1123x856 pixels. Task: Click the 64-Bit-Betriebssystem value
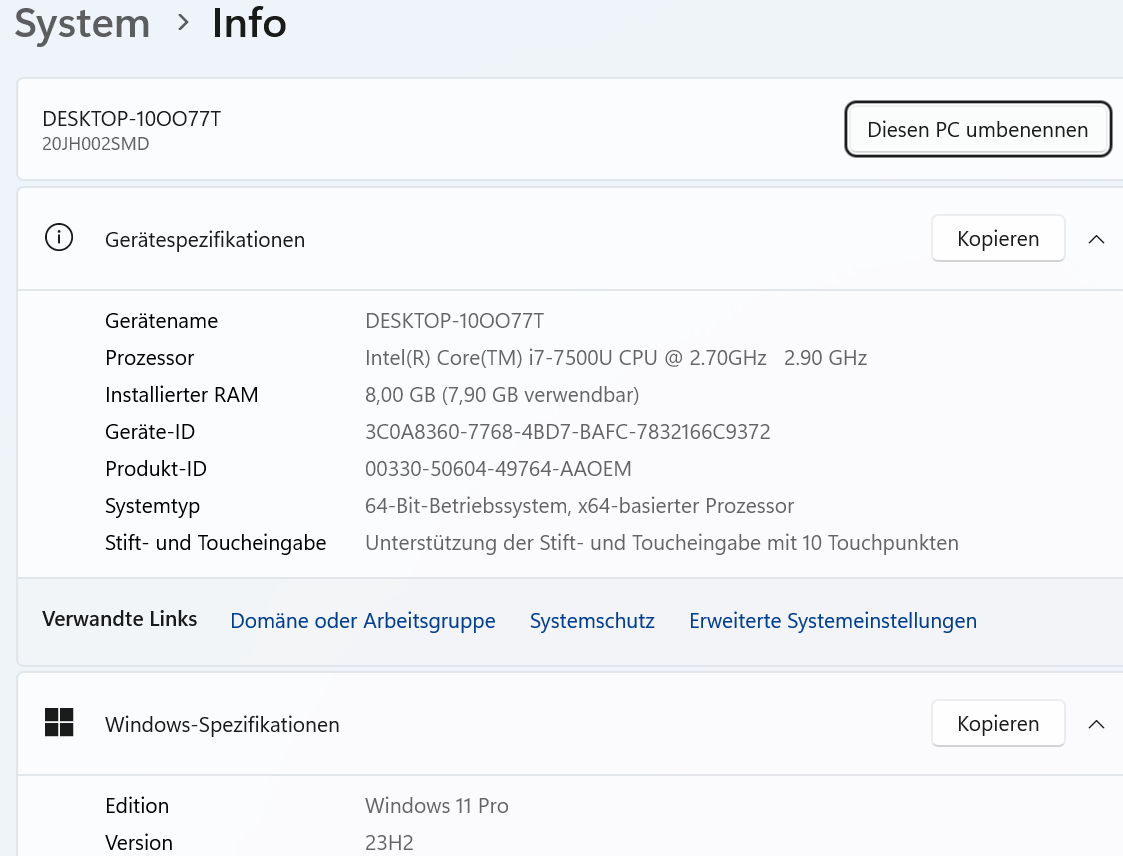[x=579, y=506]
